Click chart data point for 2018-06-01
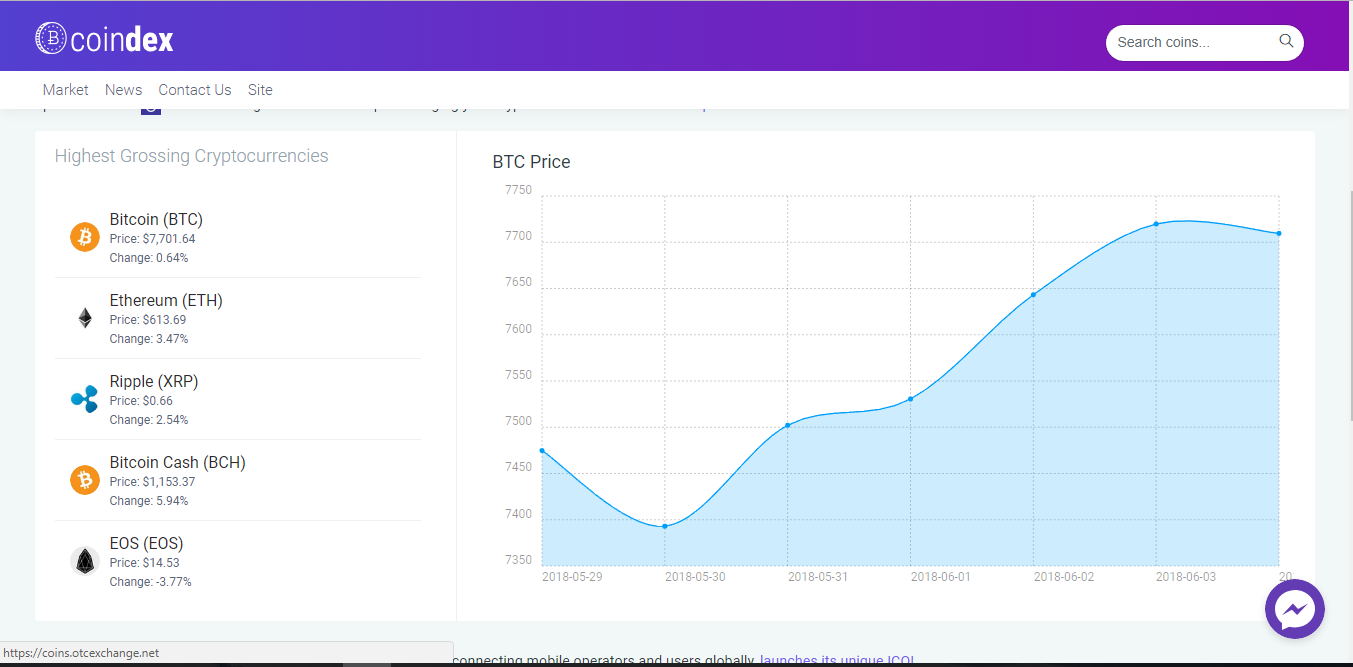Screen dimensions: 1353x667 tap(910, 399)
